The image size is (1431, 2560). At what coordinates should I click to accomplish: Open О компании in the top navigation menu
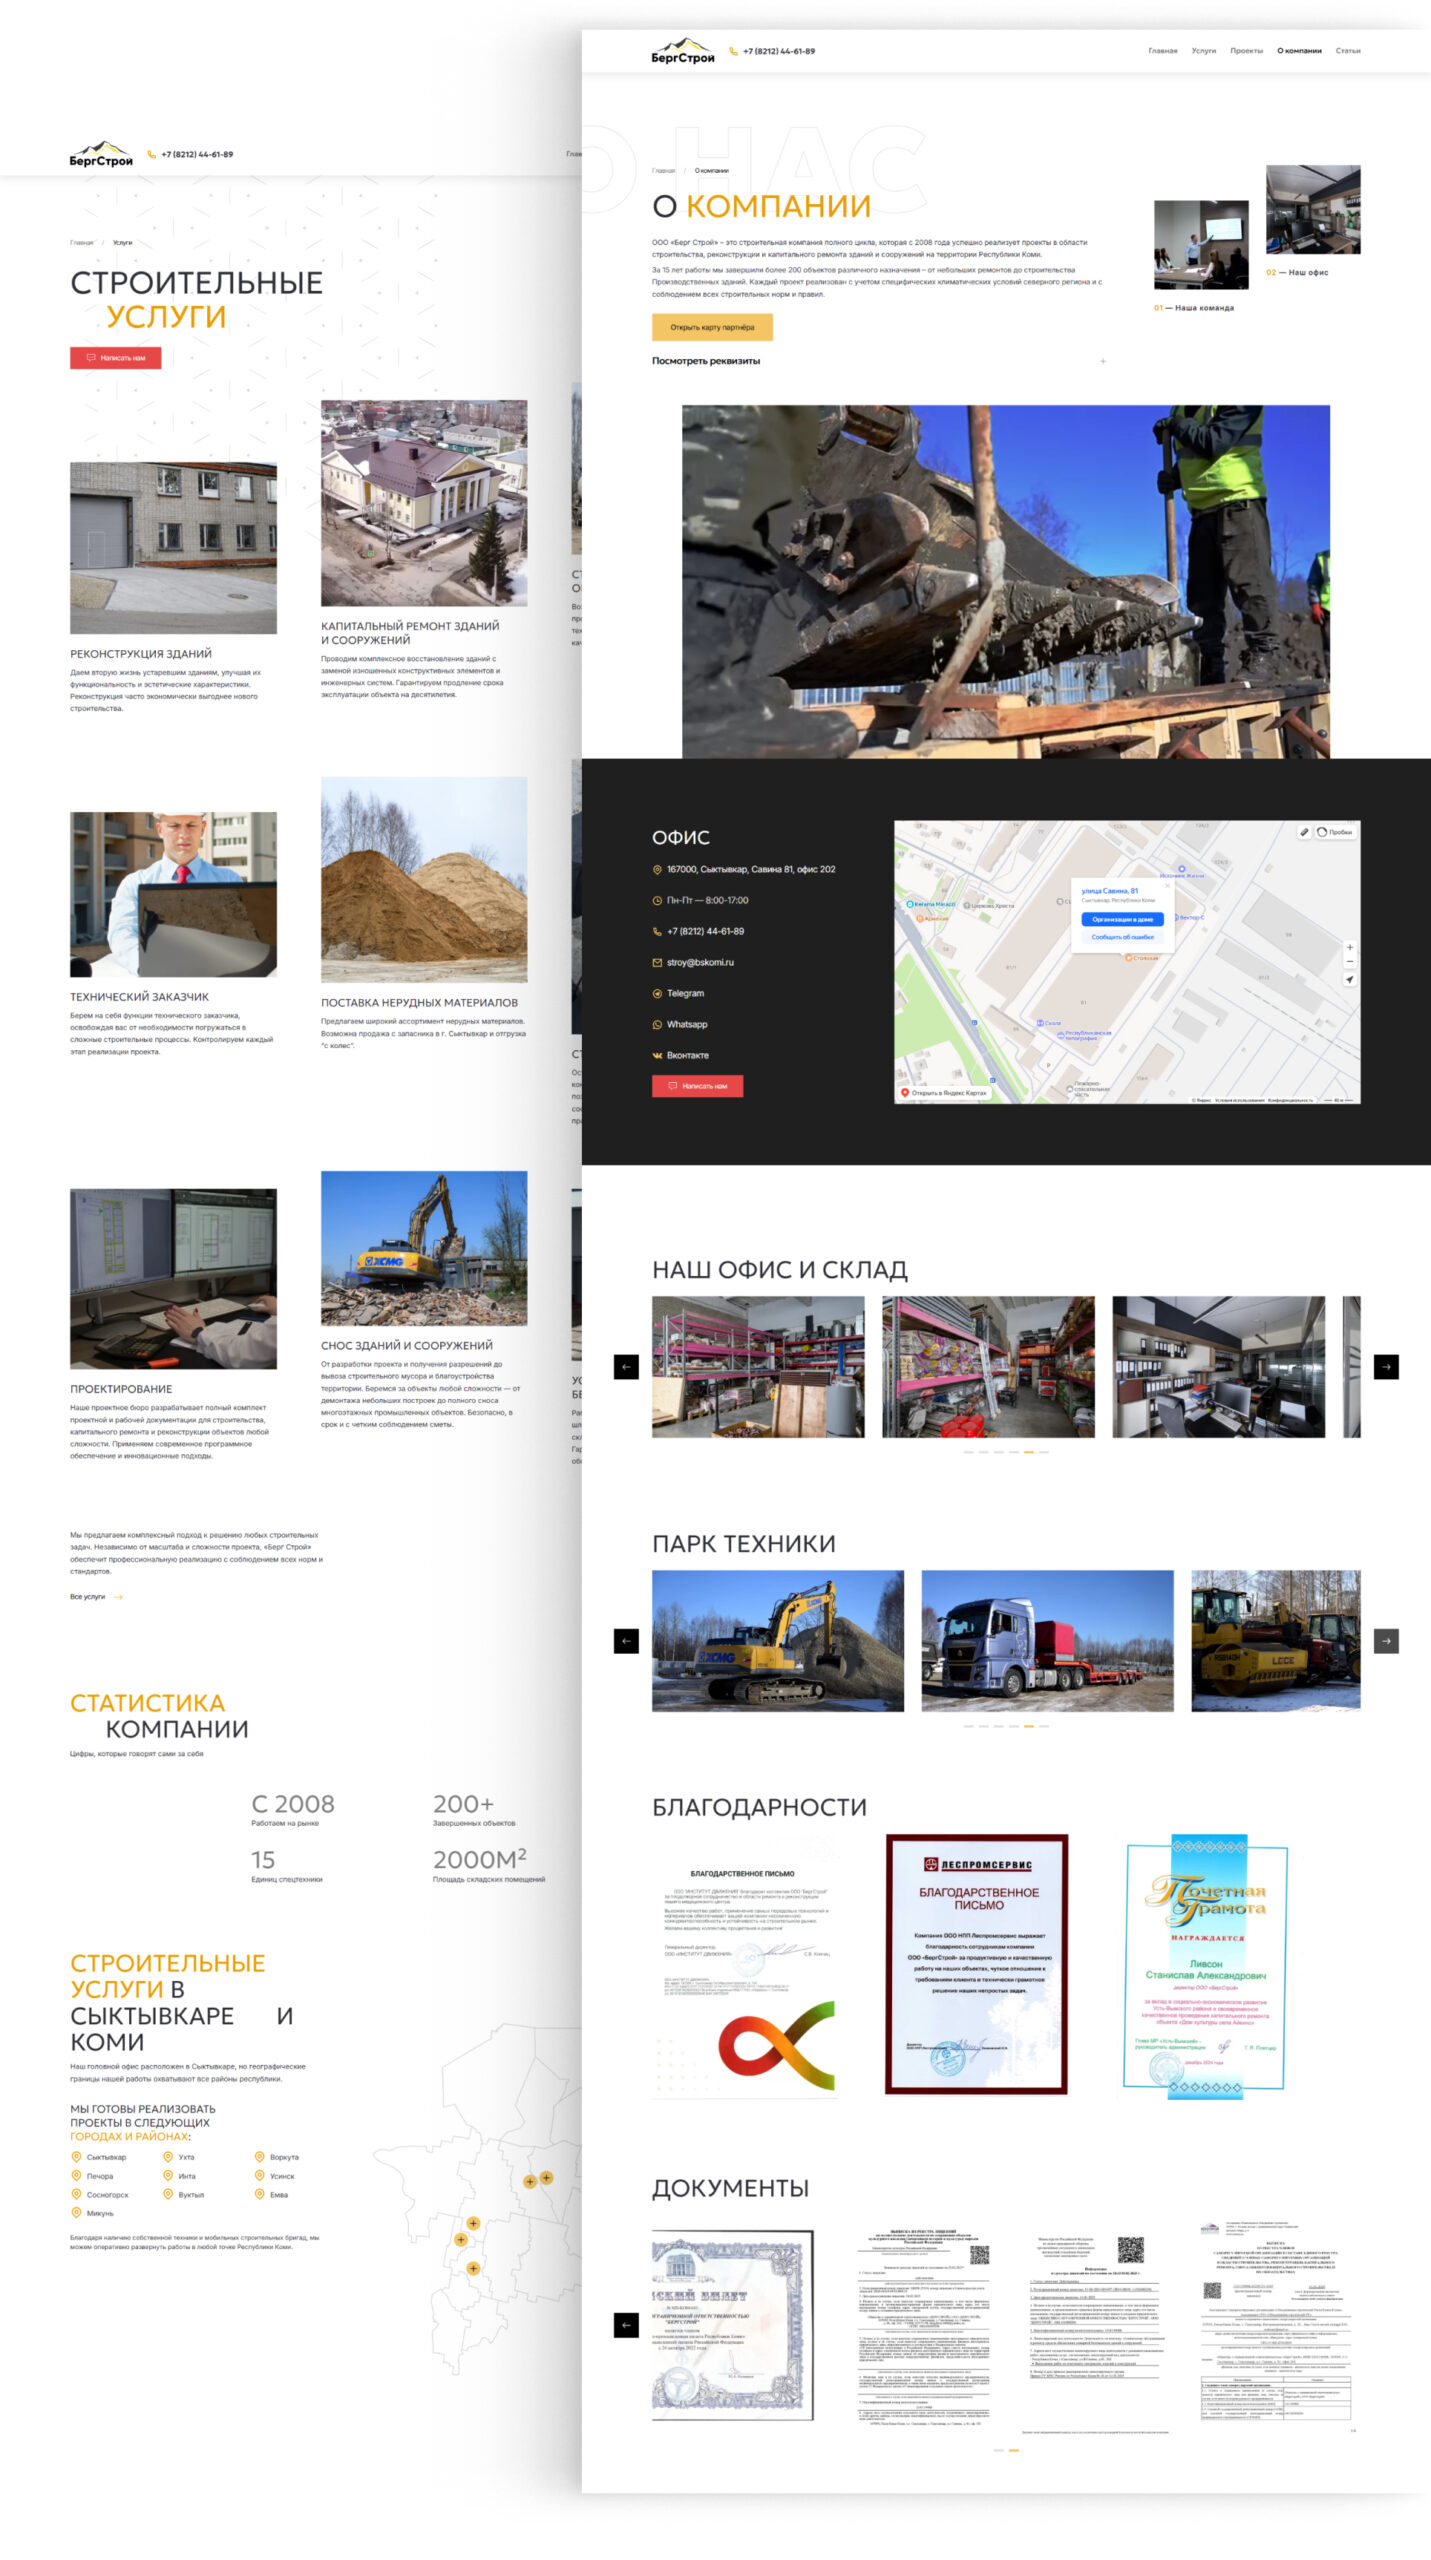click(1299, 51)
